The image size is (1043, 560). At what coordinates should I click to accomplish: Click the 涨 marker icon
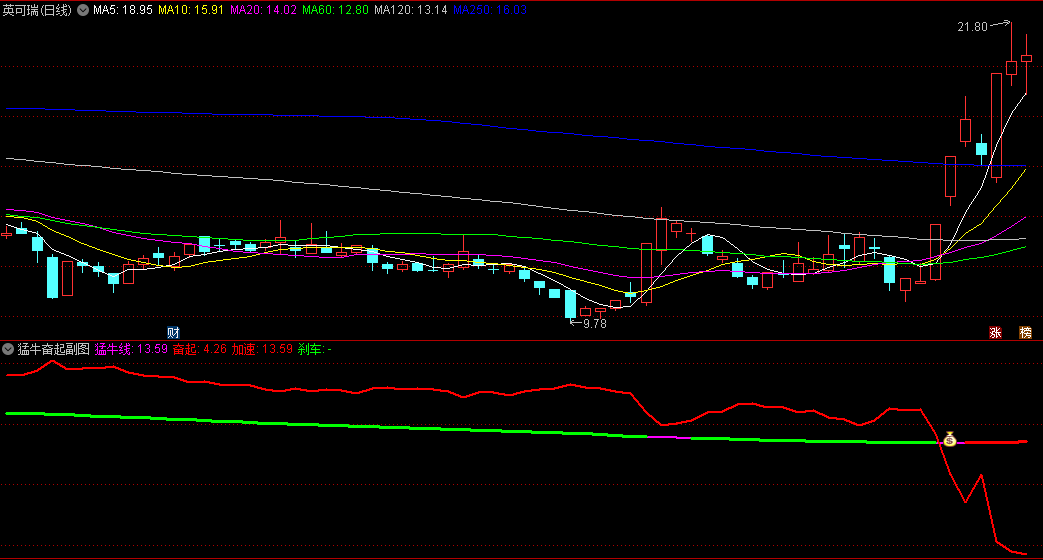click(995, 333)
